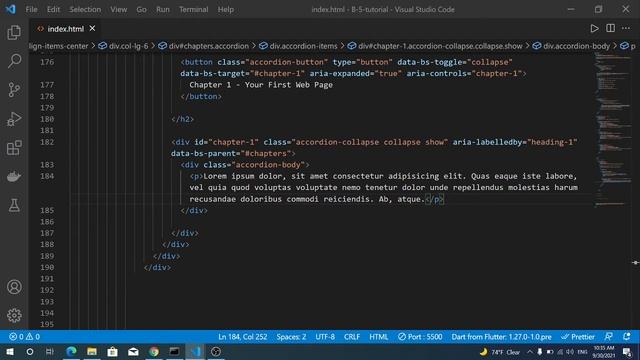Click line number 176 in the gutter

[x=47, y=62]
